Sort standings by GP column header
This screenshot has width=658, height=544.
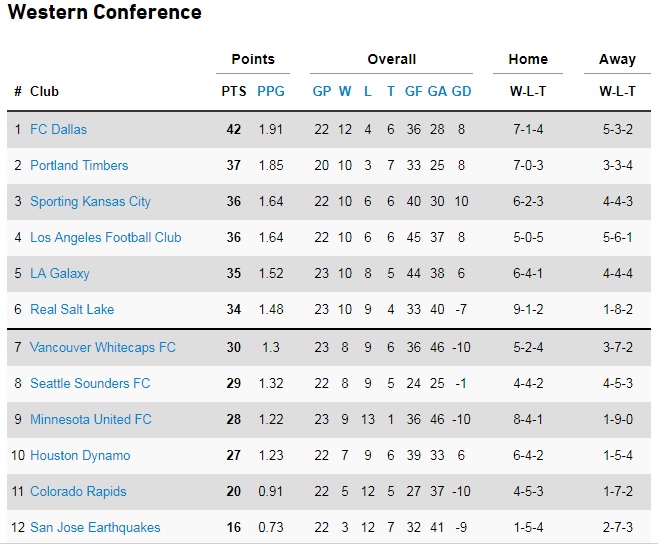click(x=322, y=91)
